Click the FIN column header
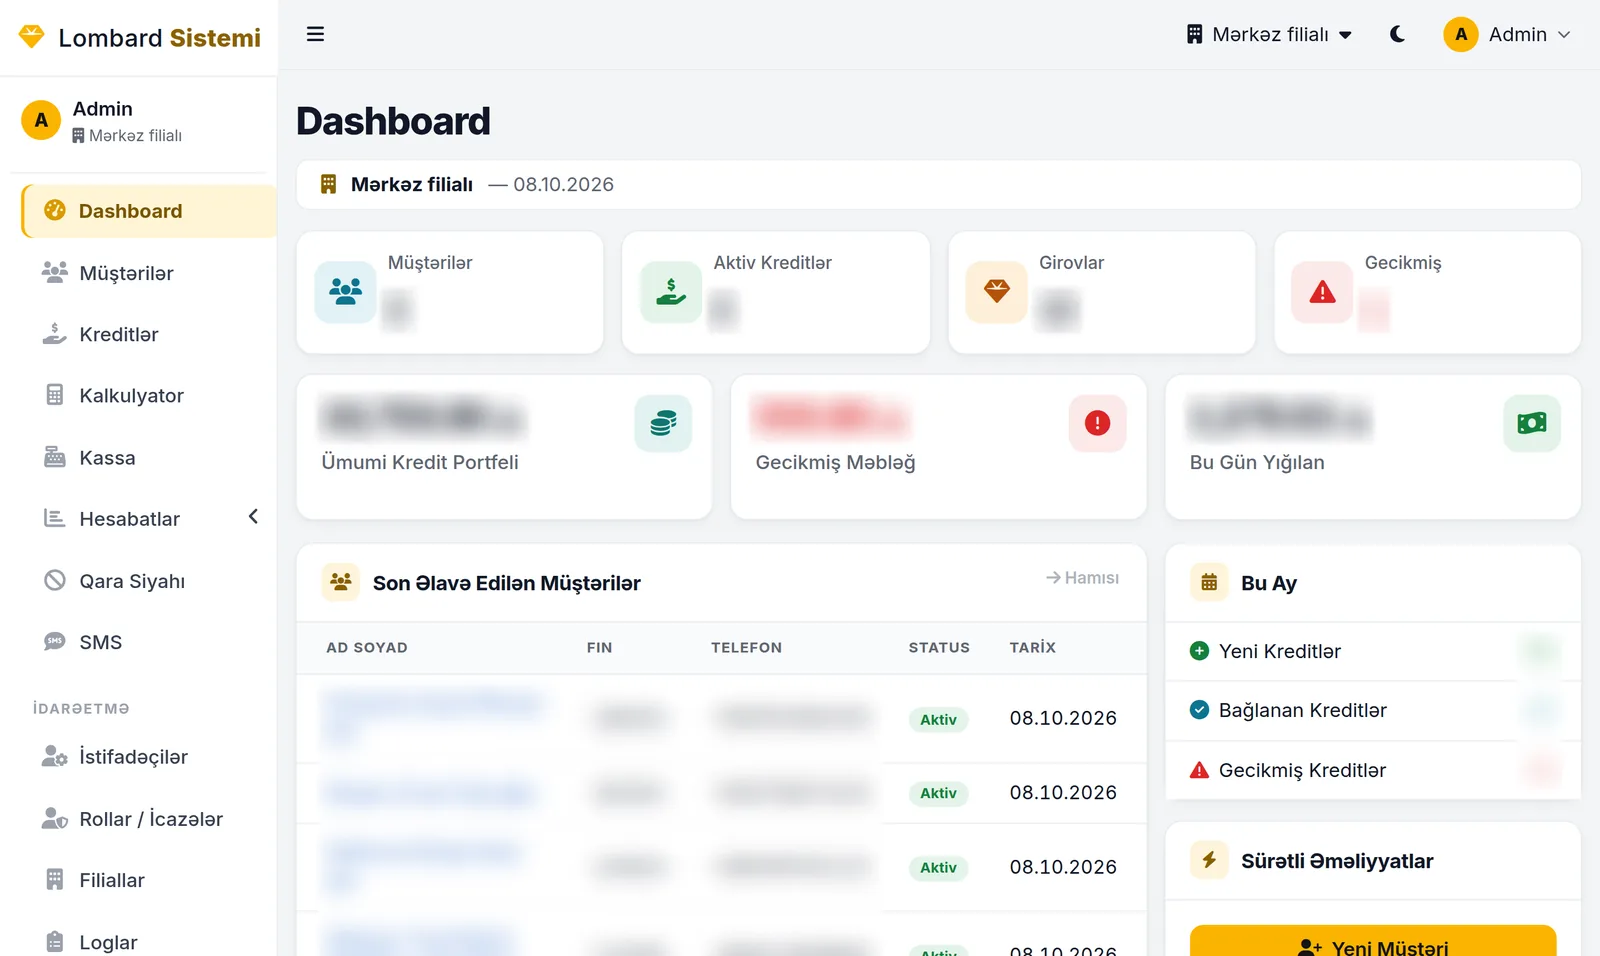Viewport: 1600px width, 956px height. [x=599, y=648]
